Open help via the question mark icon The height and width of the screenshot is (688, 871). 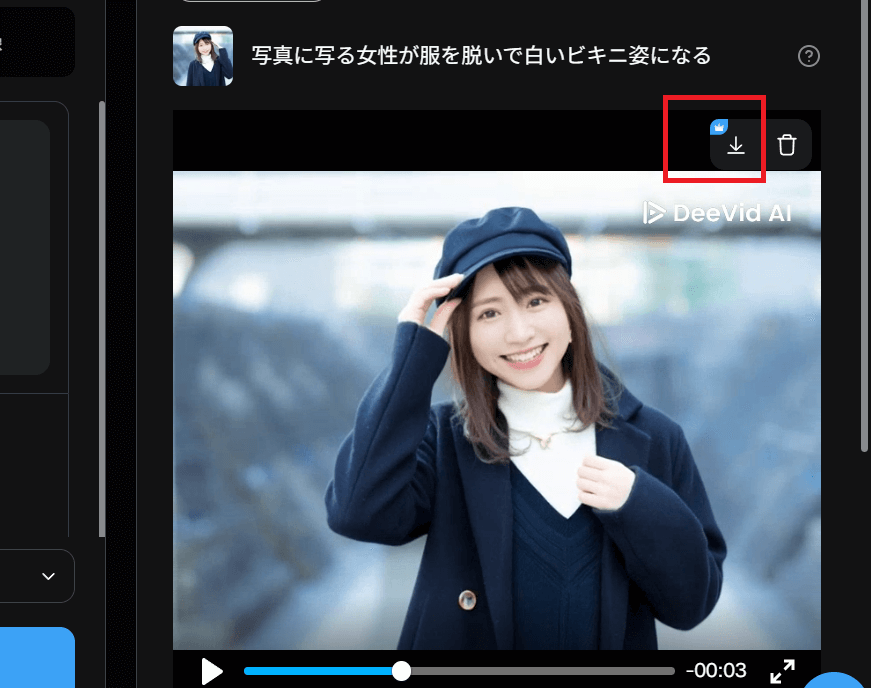(x=808, y=57)
